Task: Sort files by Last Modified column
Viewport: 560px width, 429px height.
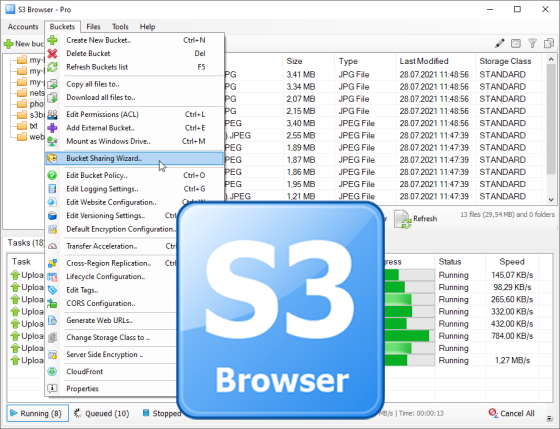Action: [x=435, y=61]
